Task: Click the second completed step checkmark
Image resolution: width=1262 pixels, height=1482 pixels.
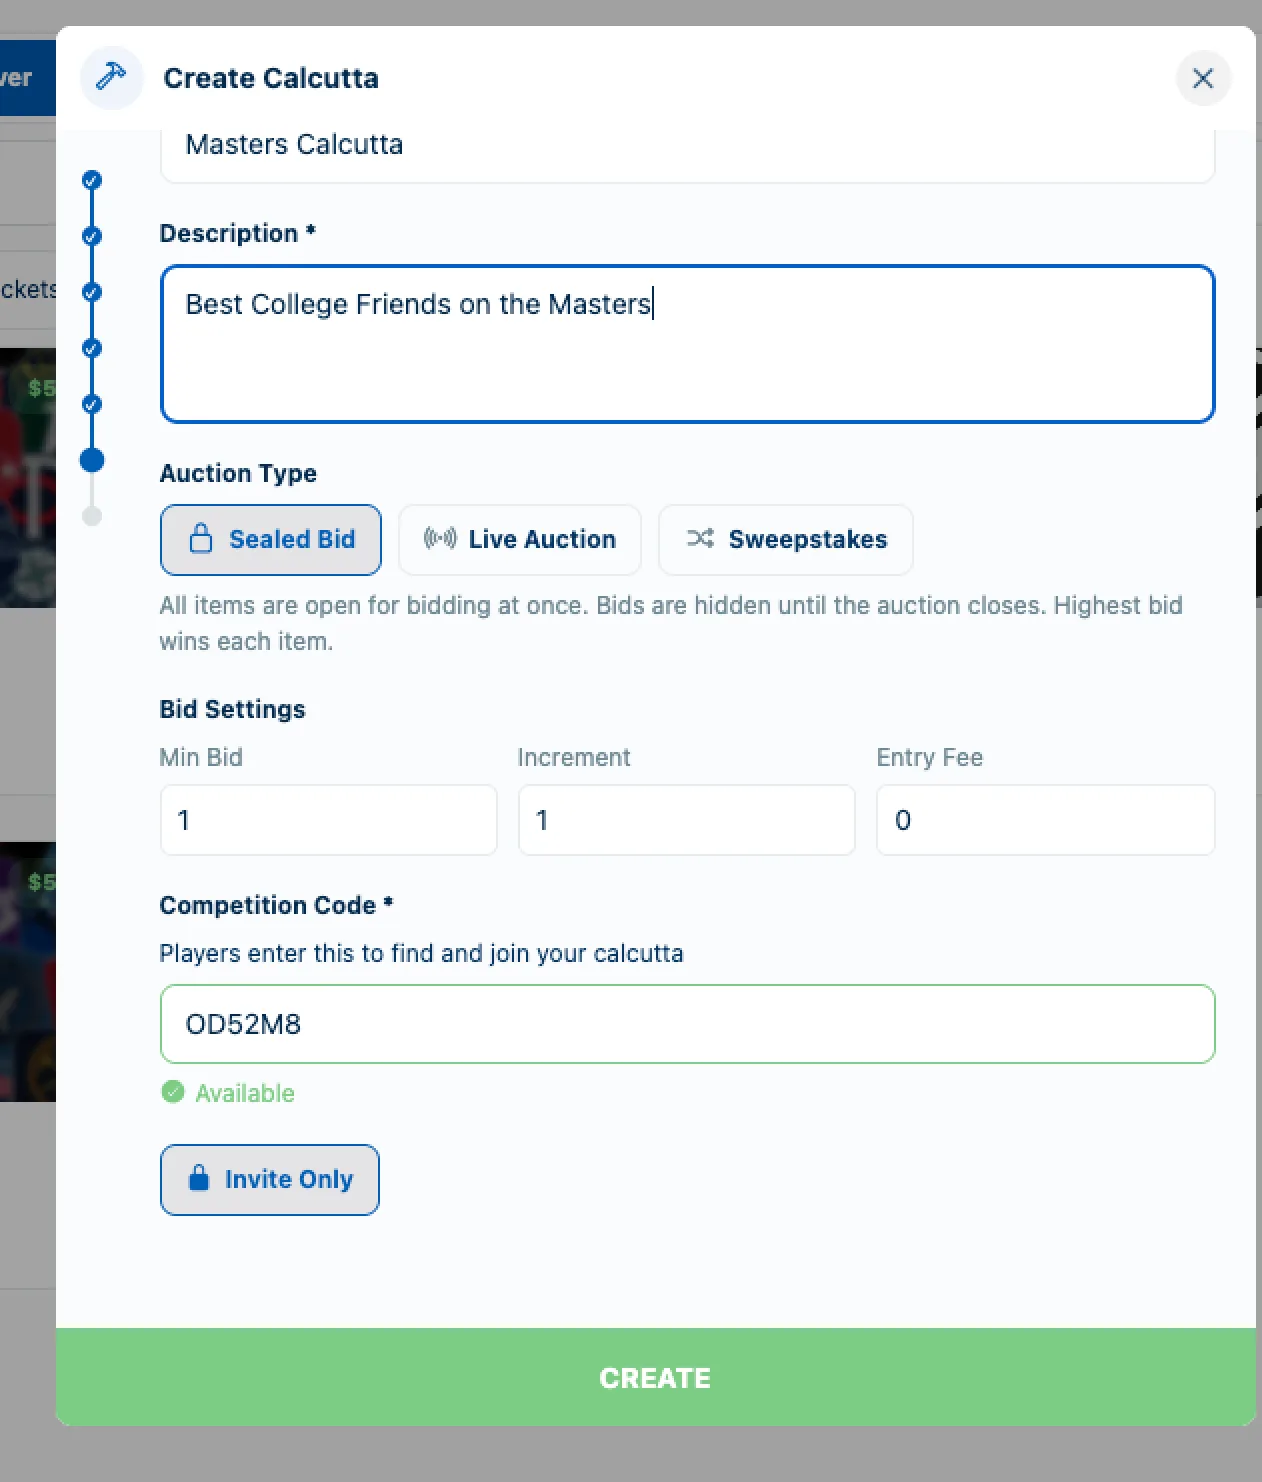Action: tap(92, 236)
